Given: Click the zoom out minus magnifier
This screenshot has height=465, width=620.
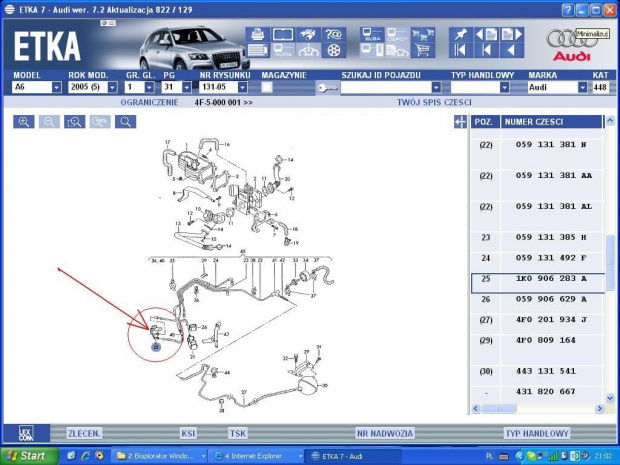Looking at the screenshot, I should 49,122.
